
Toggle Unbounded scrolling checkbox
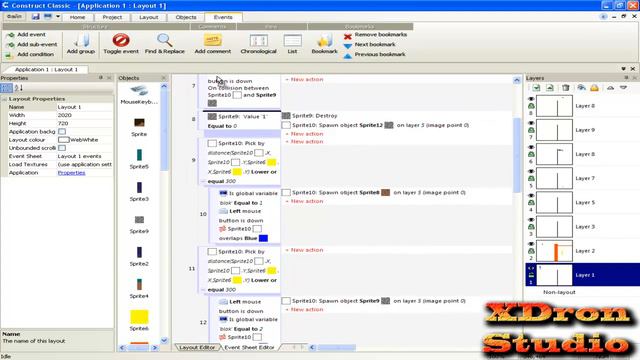pos(62,148)
